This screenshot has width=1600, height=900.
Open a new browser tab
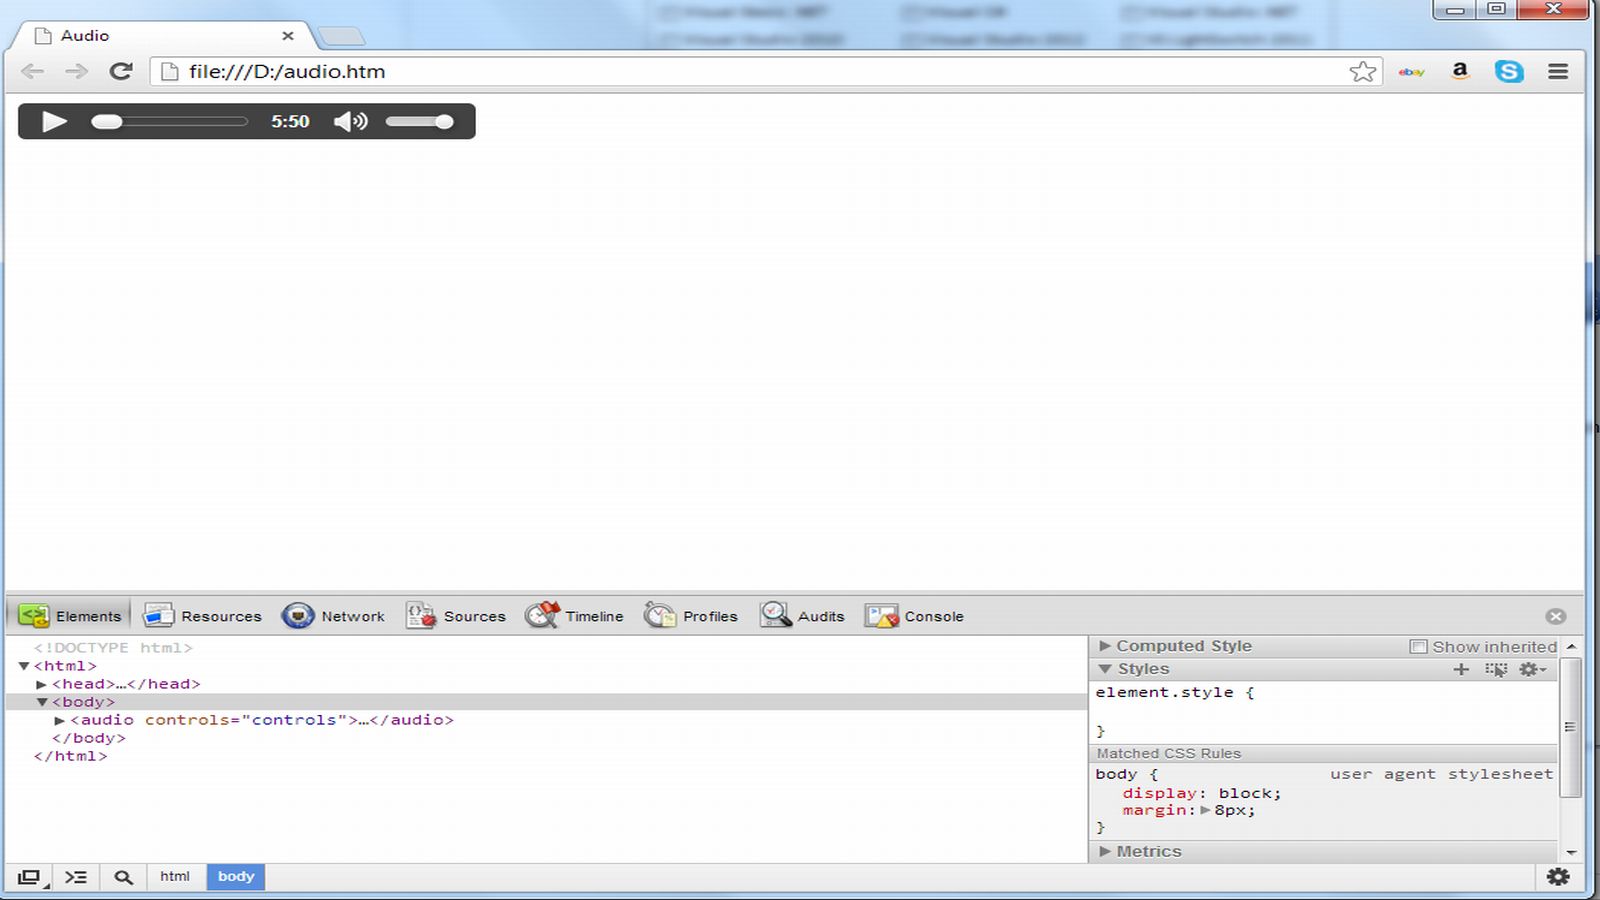click(342, 37)
